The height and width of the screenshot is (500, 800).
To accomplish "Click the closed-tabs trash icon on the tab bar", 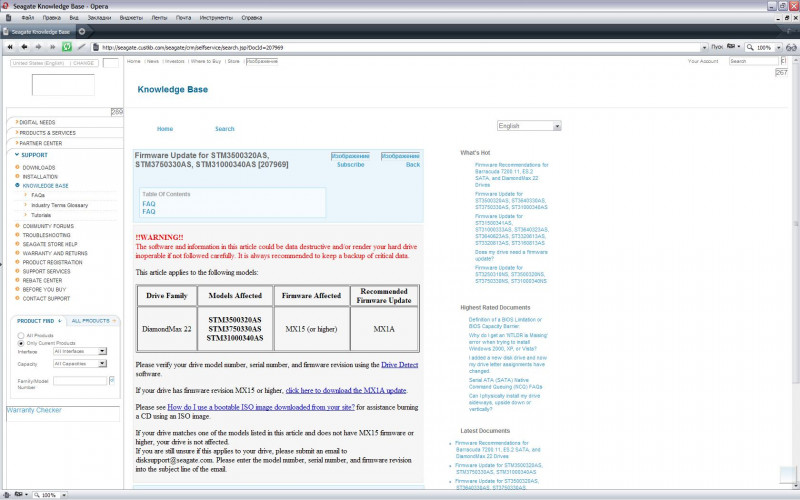I will tap(791, 31).
